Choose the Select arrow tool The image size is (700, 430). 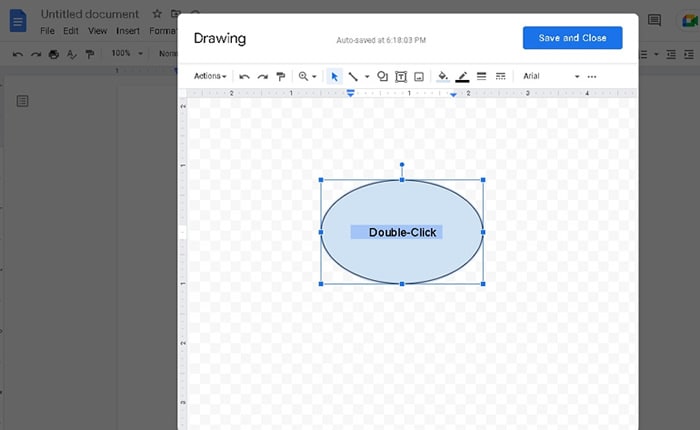pyautogui.click(x=334, y=77)
